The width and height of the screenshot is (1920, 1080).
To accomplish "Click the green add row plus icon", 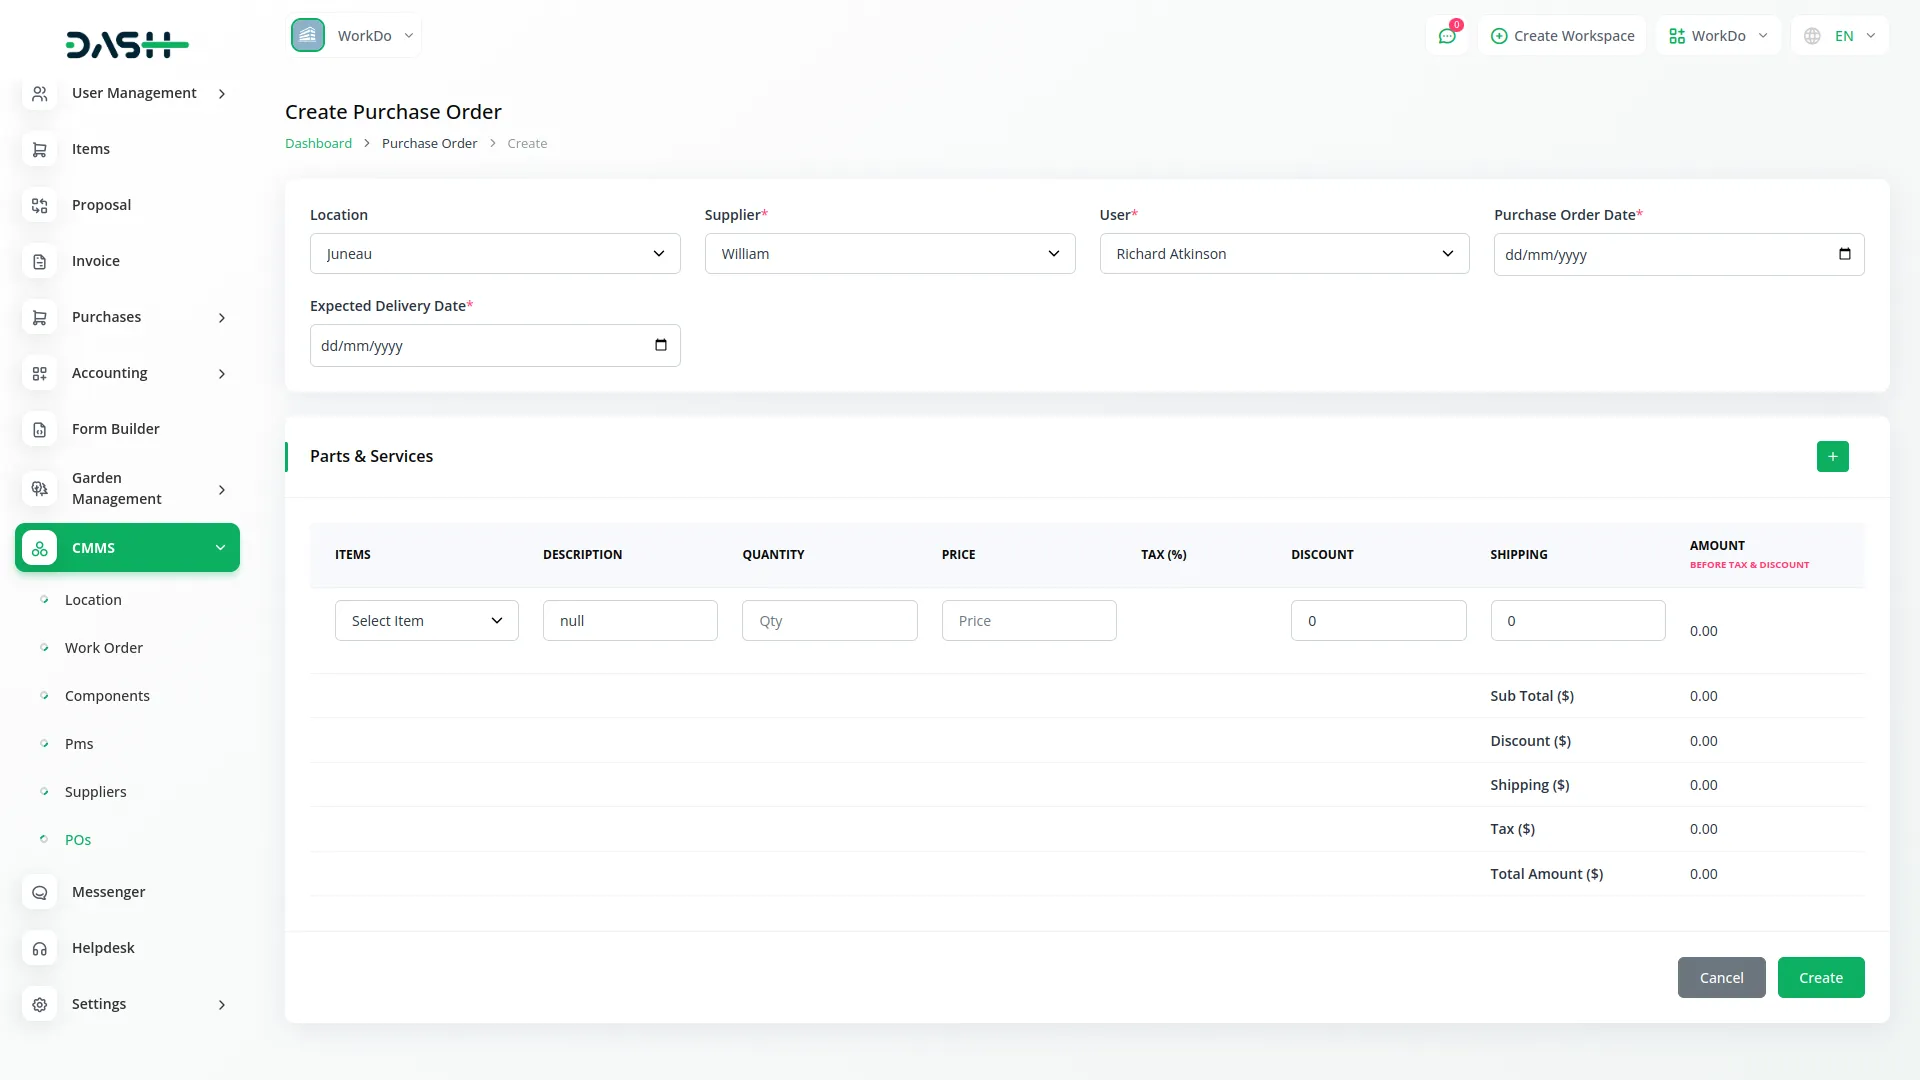I will [x=1832, y=456].
